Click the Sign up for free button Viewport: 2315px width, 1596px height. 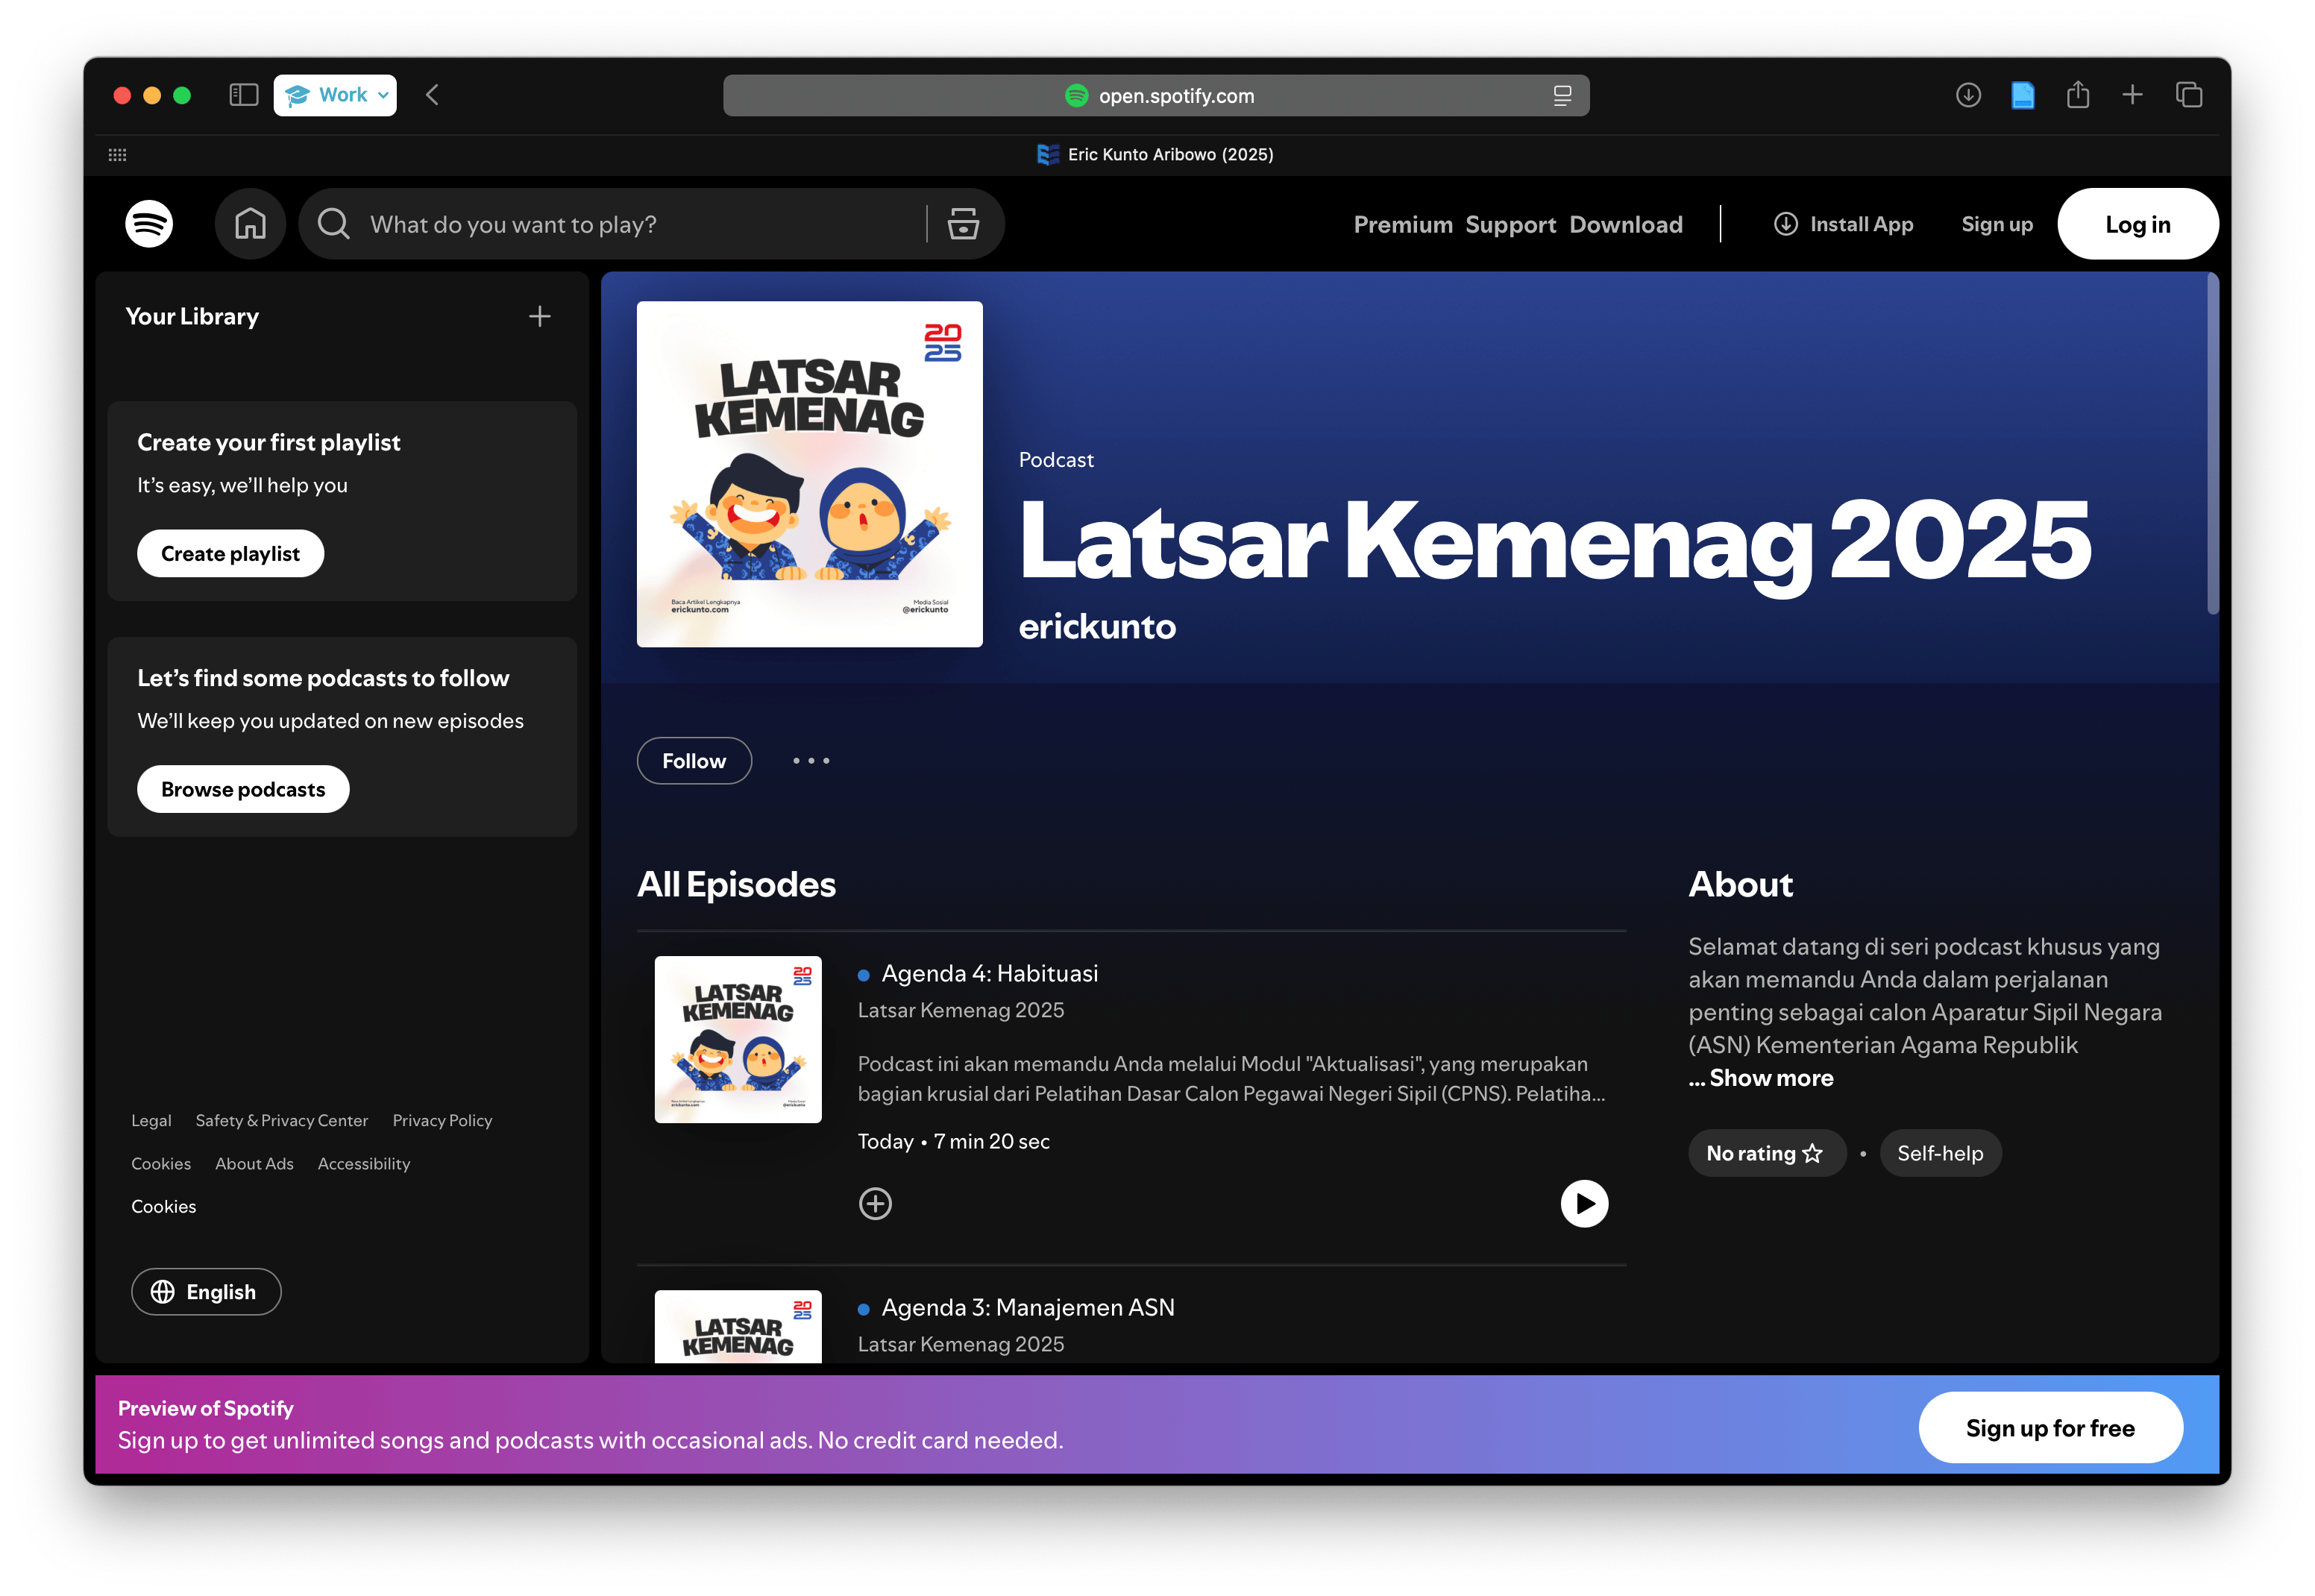click(2049, 1428)
